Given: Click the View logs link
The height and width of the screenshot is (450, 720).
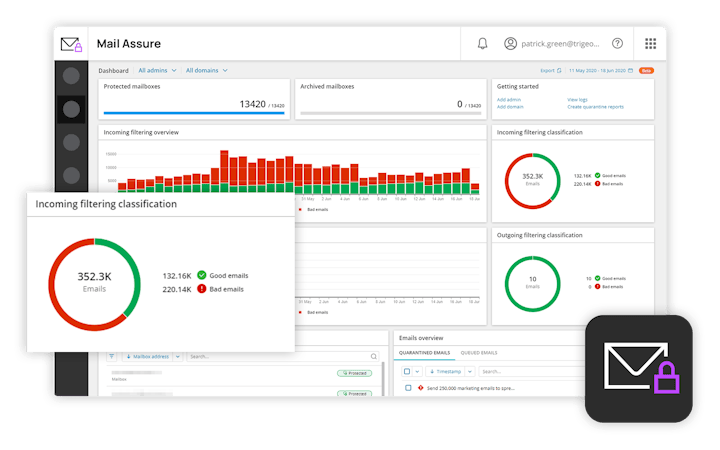Looking at the screenshot, I should click(x=577, y=100).
